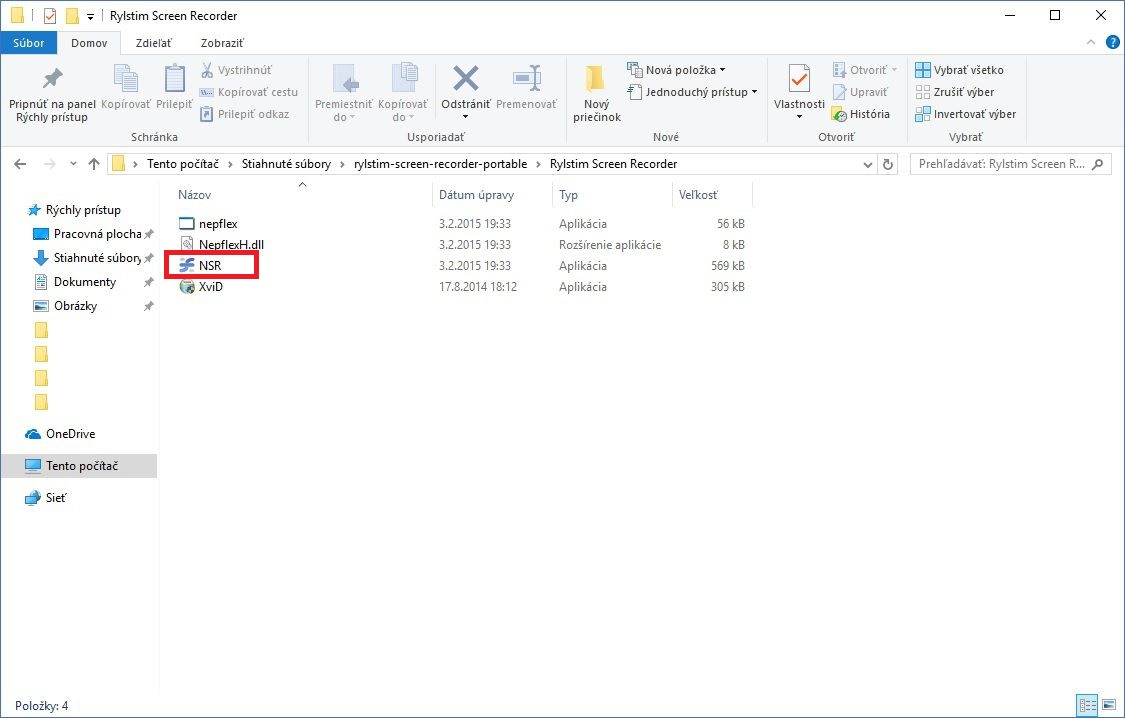The height and width of the screenshot is (718, 1125).
Task: Open Pracovná plocha in sidebar
Action: point(90,234)
